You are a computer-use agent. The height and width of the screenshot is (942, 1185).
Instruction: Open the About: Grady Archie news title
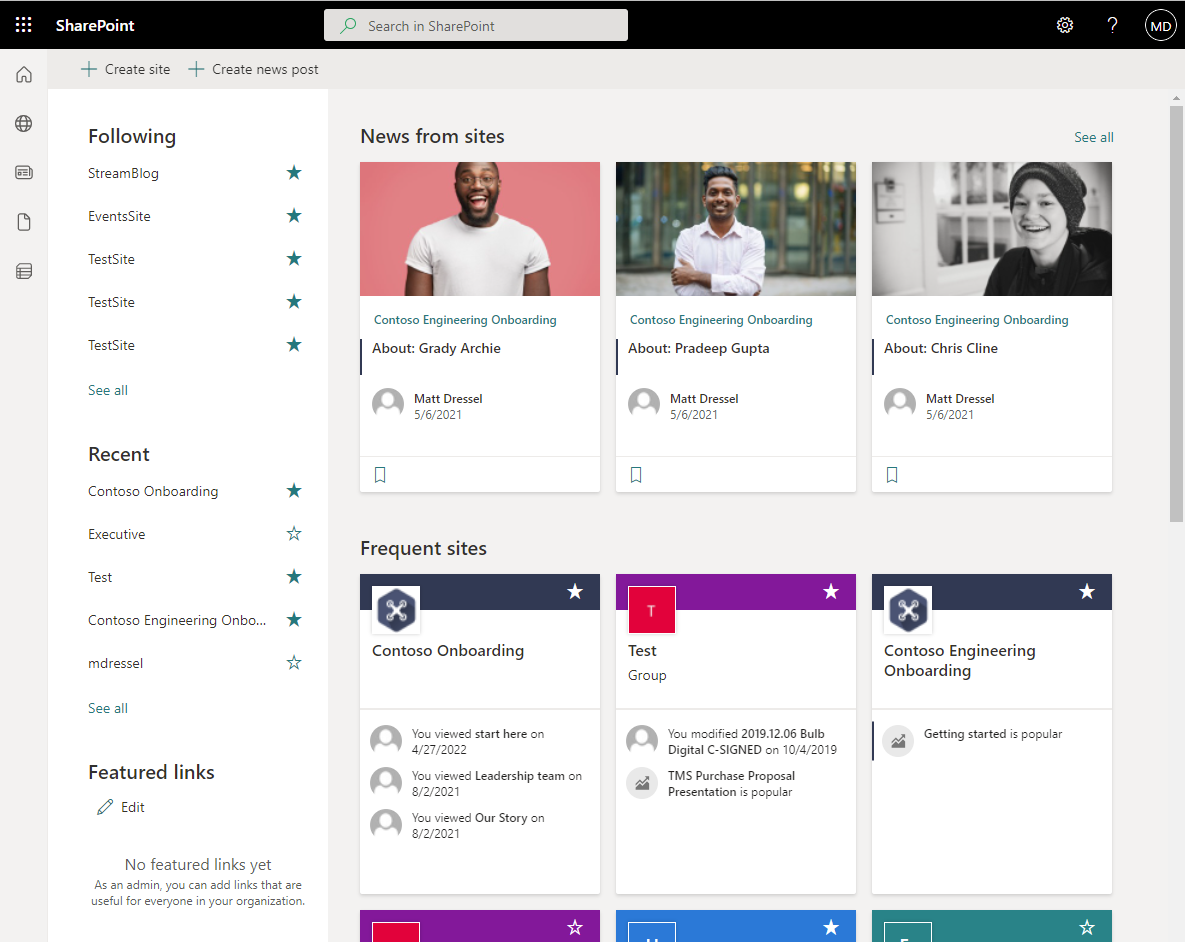436,348
